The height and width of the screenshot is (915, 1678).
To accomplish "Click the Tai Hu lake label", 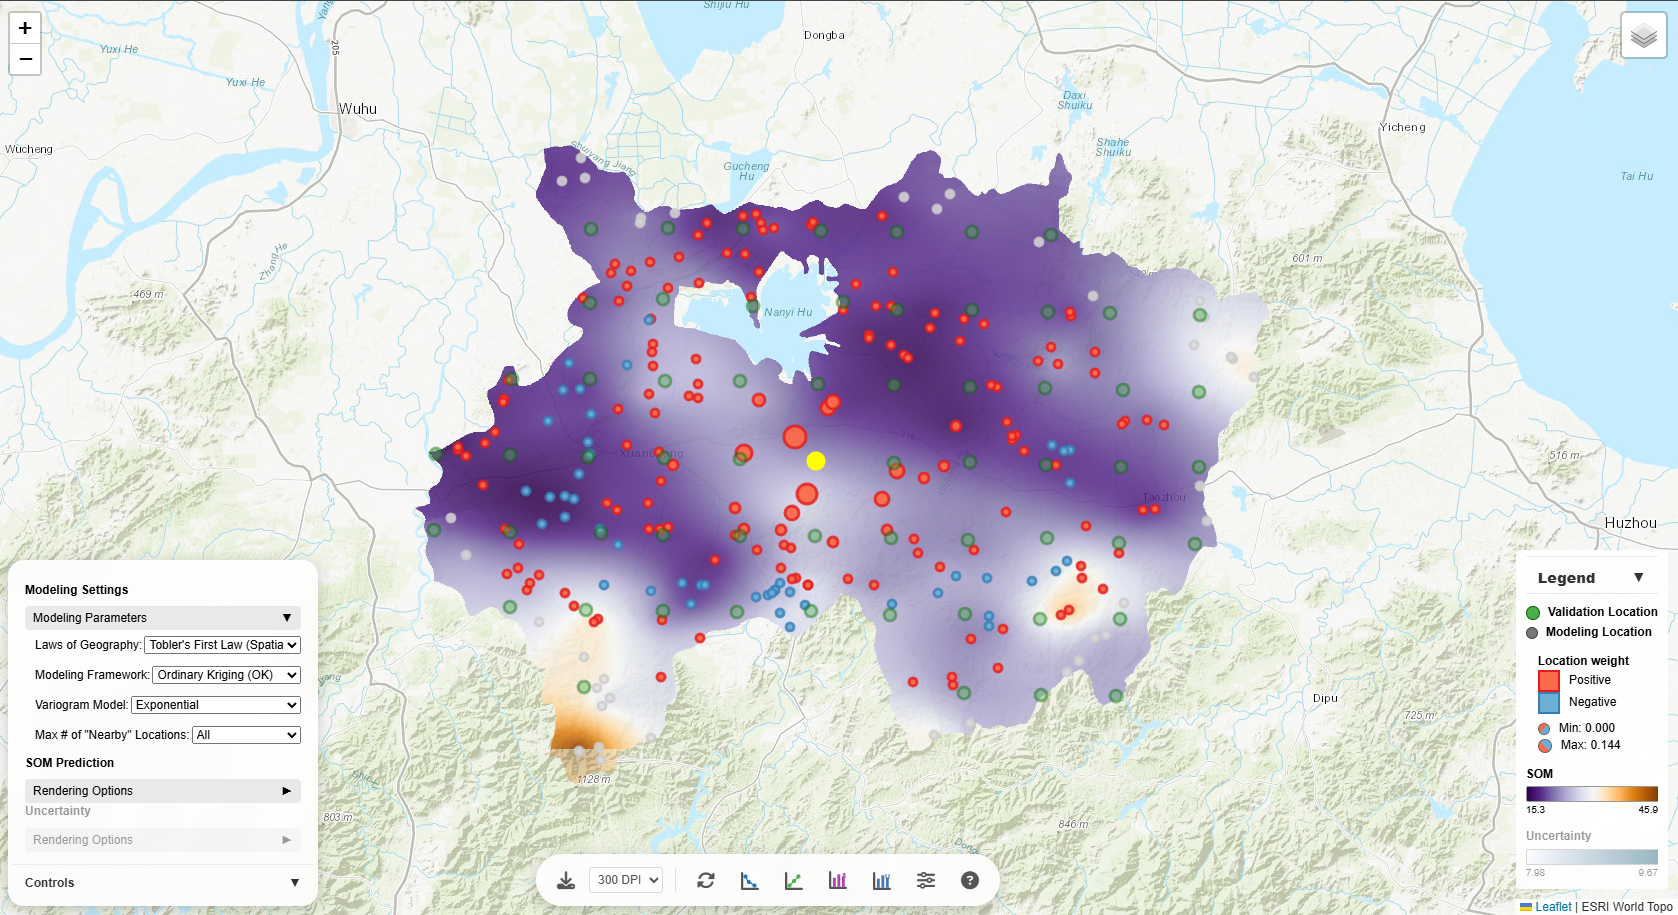I will point(1637,176).
